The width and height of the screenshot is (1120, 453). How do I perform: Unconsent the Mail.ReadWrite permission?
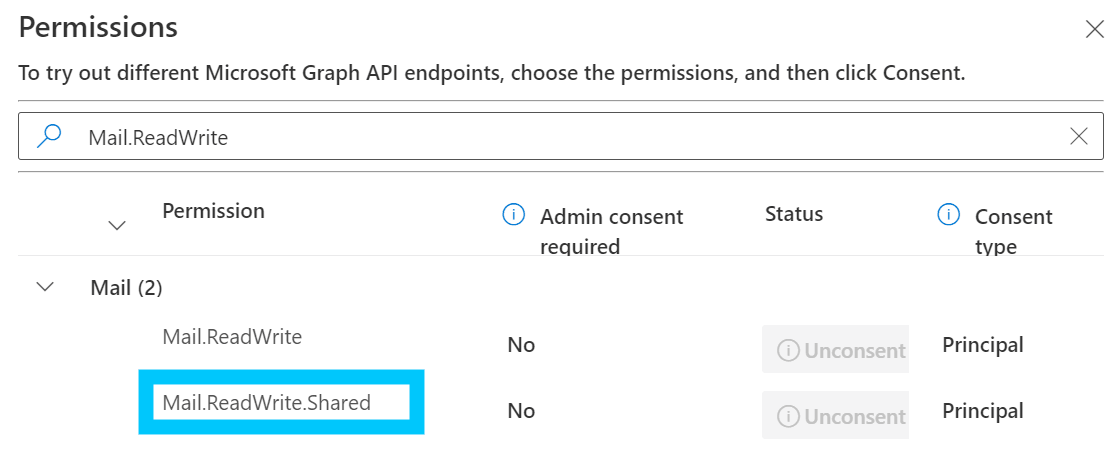coord(835,350)
